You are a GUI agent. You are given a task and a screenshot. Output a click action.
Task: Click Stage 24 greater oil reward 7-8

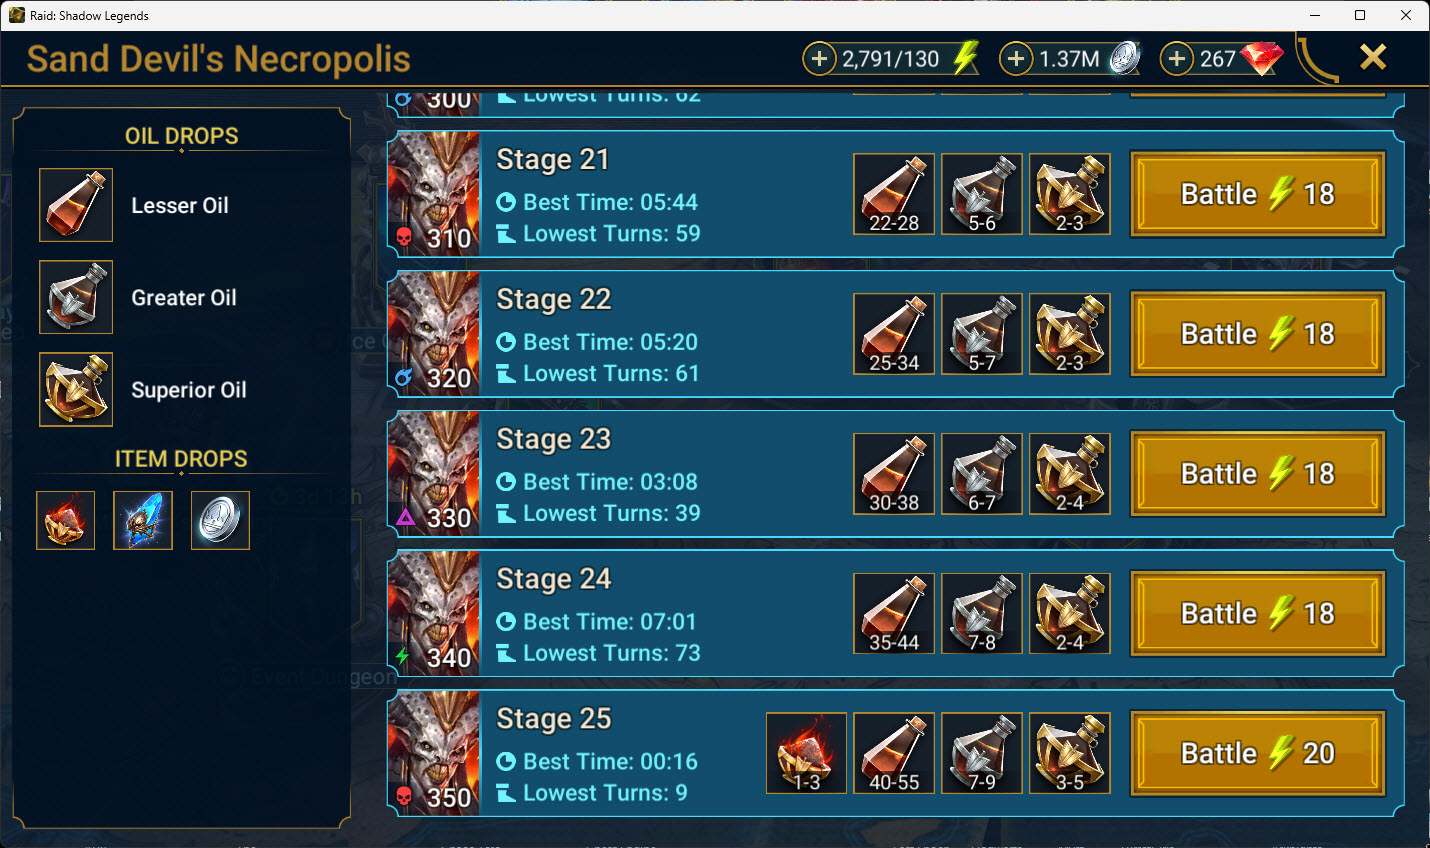(x=982, y=614)
